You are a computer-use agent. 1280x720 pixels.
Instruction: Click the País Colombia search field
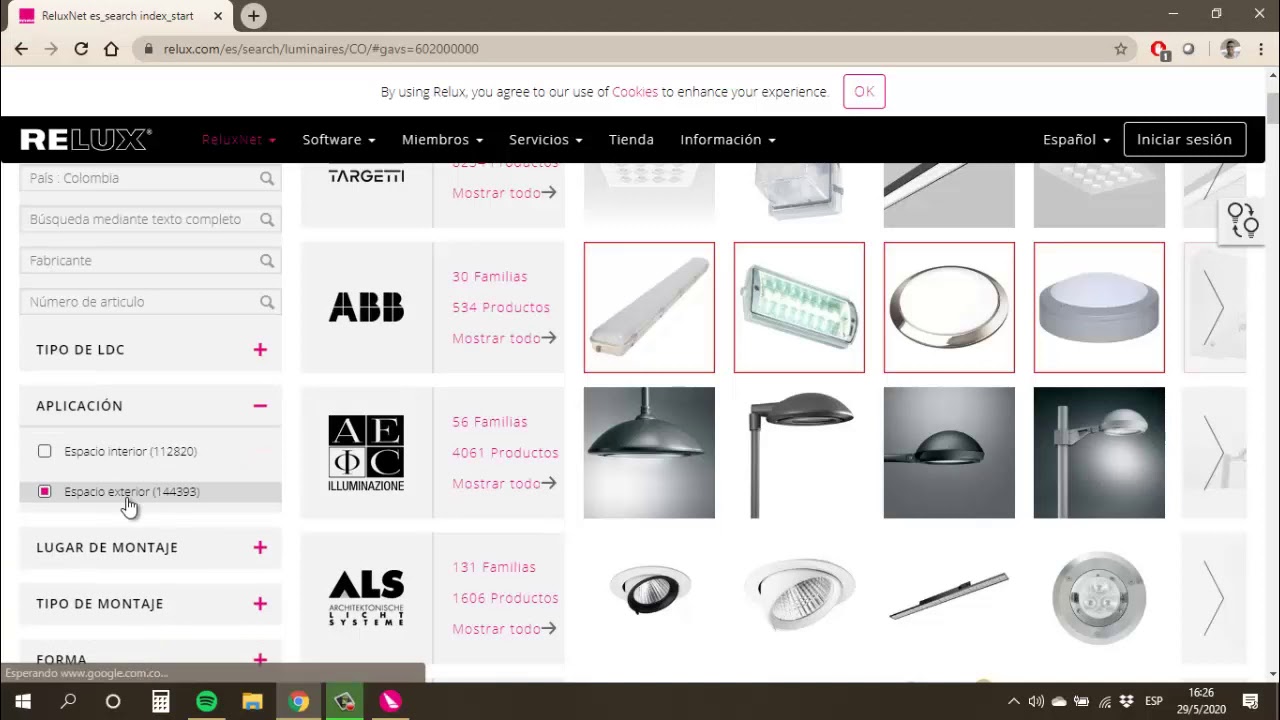click(150, 178)
